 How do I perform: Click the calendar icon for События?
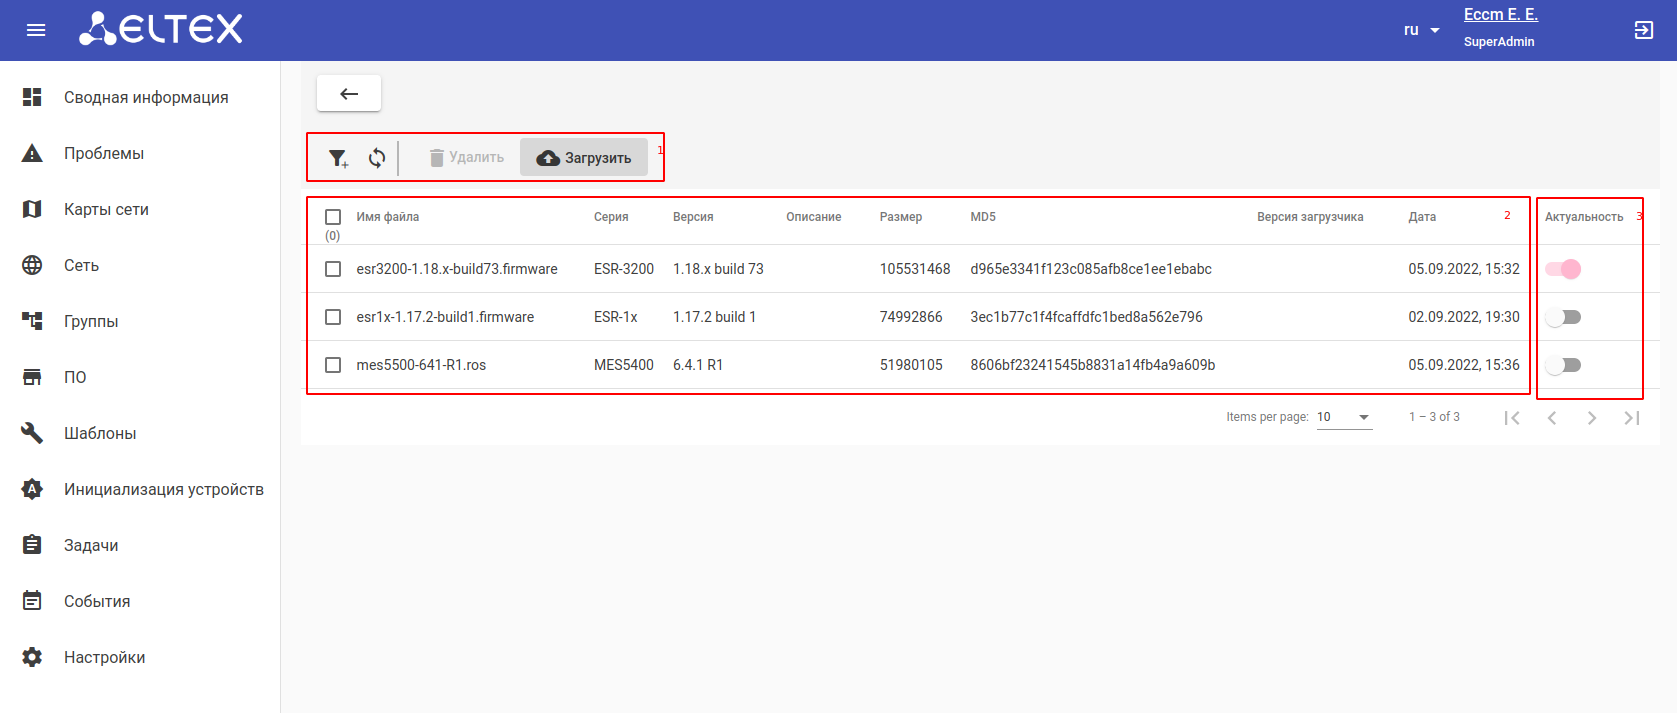coord(32,601)
